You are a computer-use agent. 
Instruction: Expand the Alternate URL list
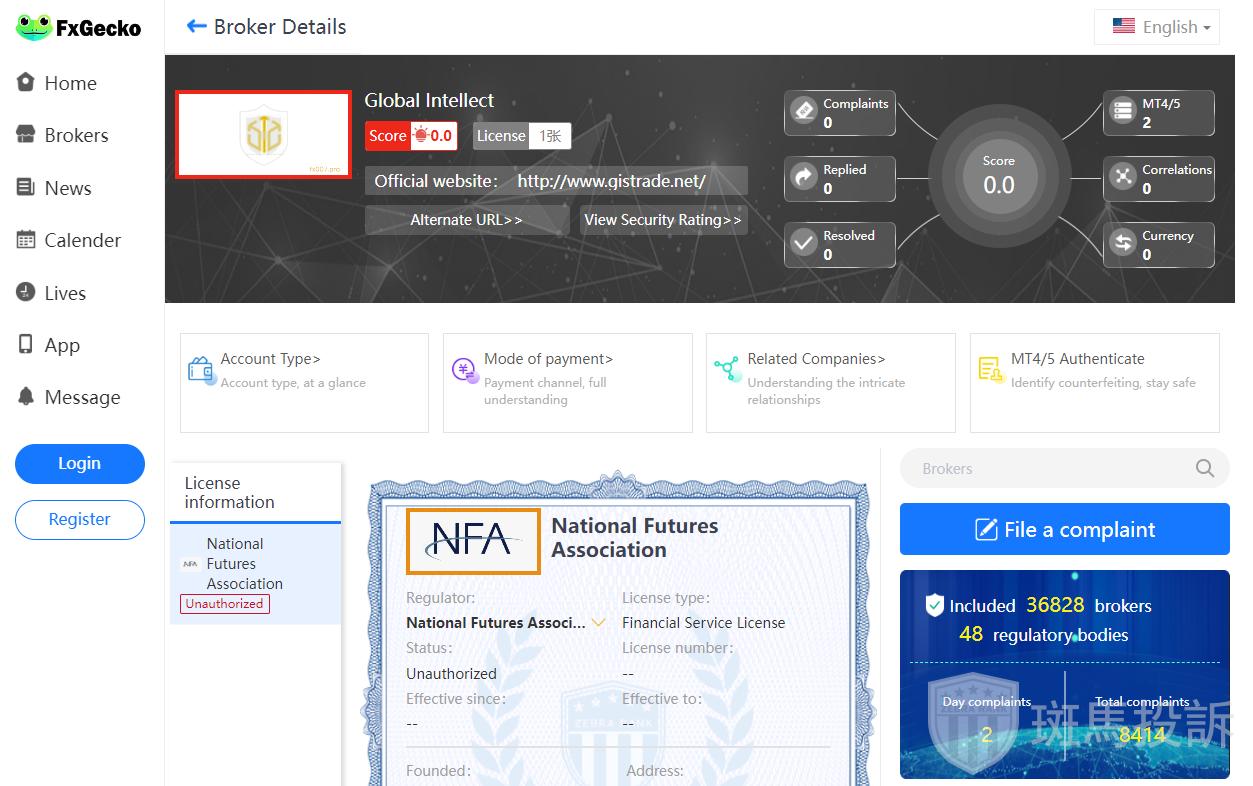(466, 220)
